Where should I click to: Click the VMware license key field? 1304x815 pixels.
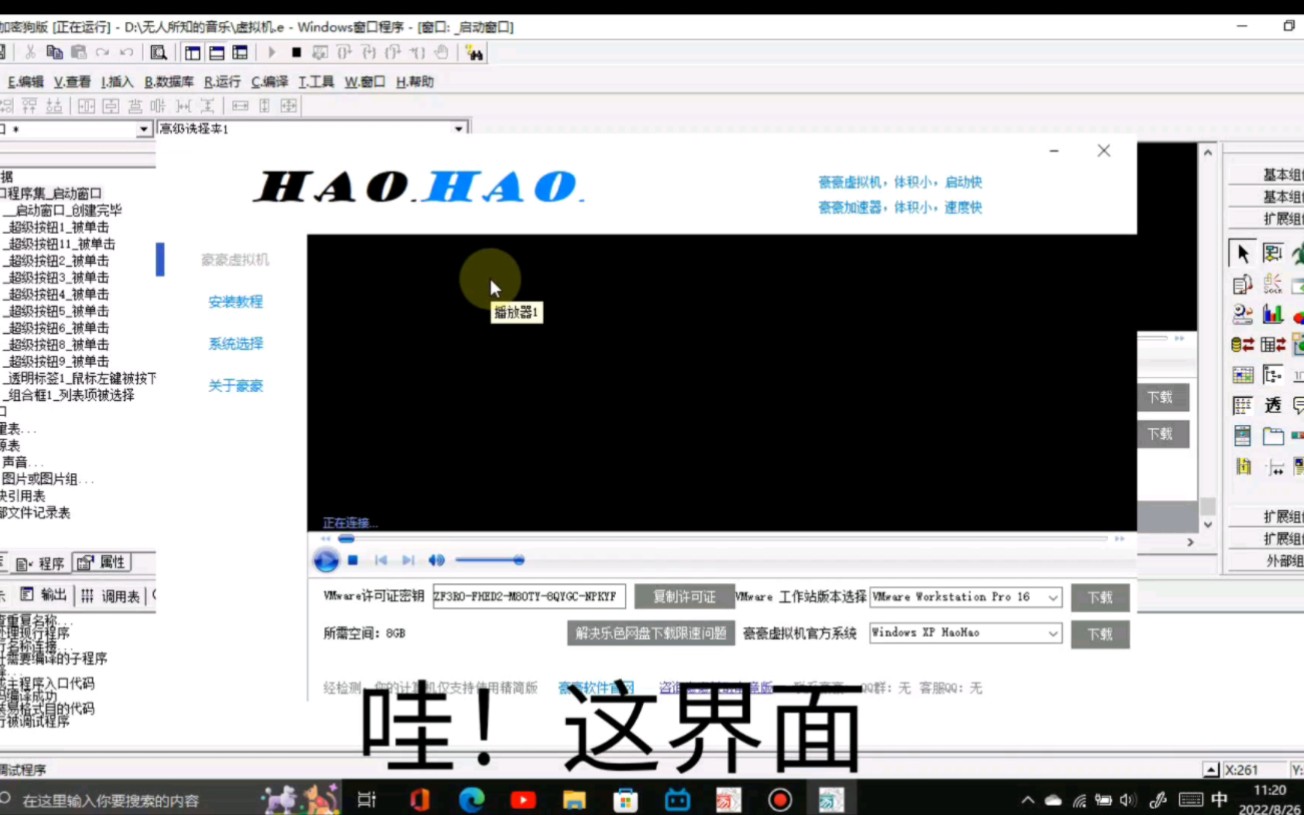click(x=529, y=597)
